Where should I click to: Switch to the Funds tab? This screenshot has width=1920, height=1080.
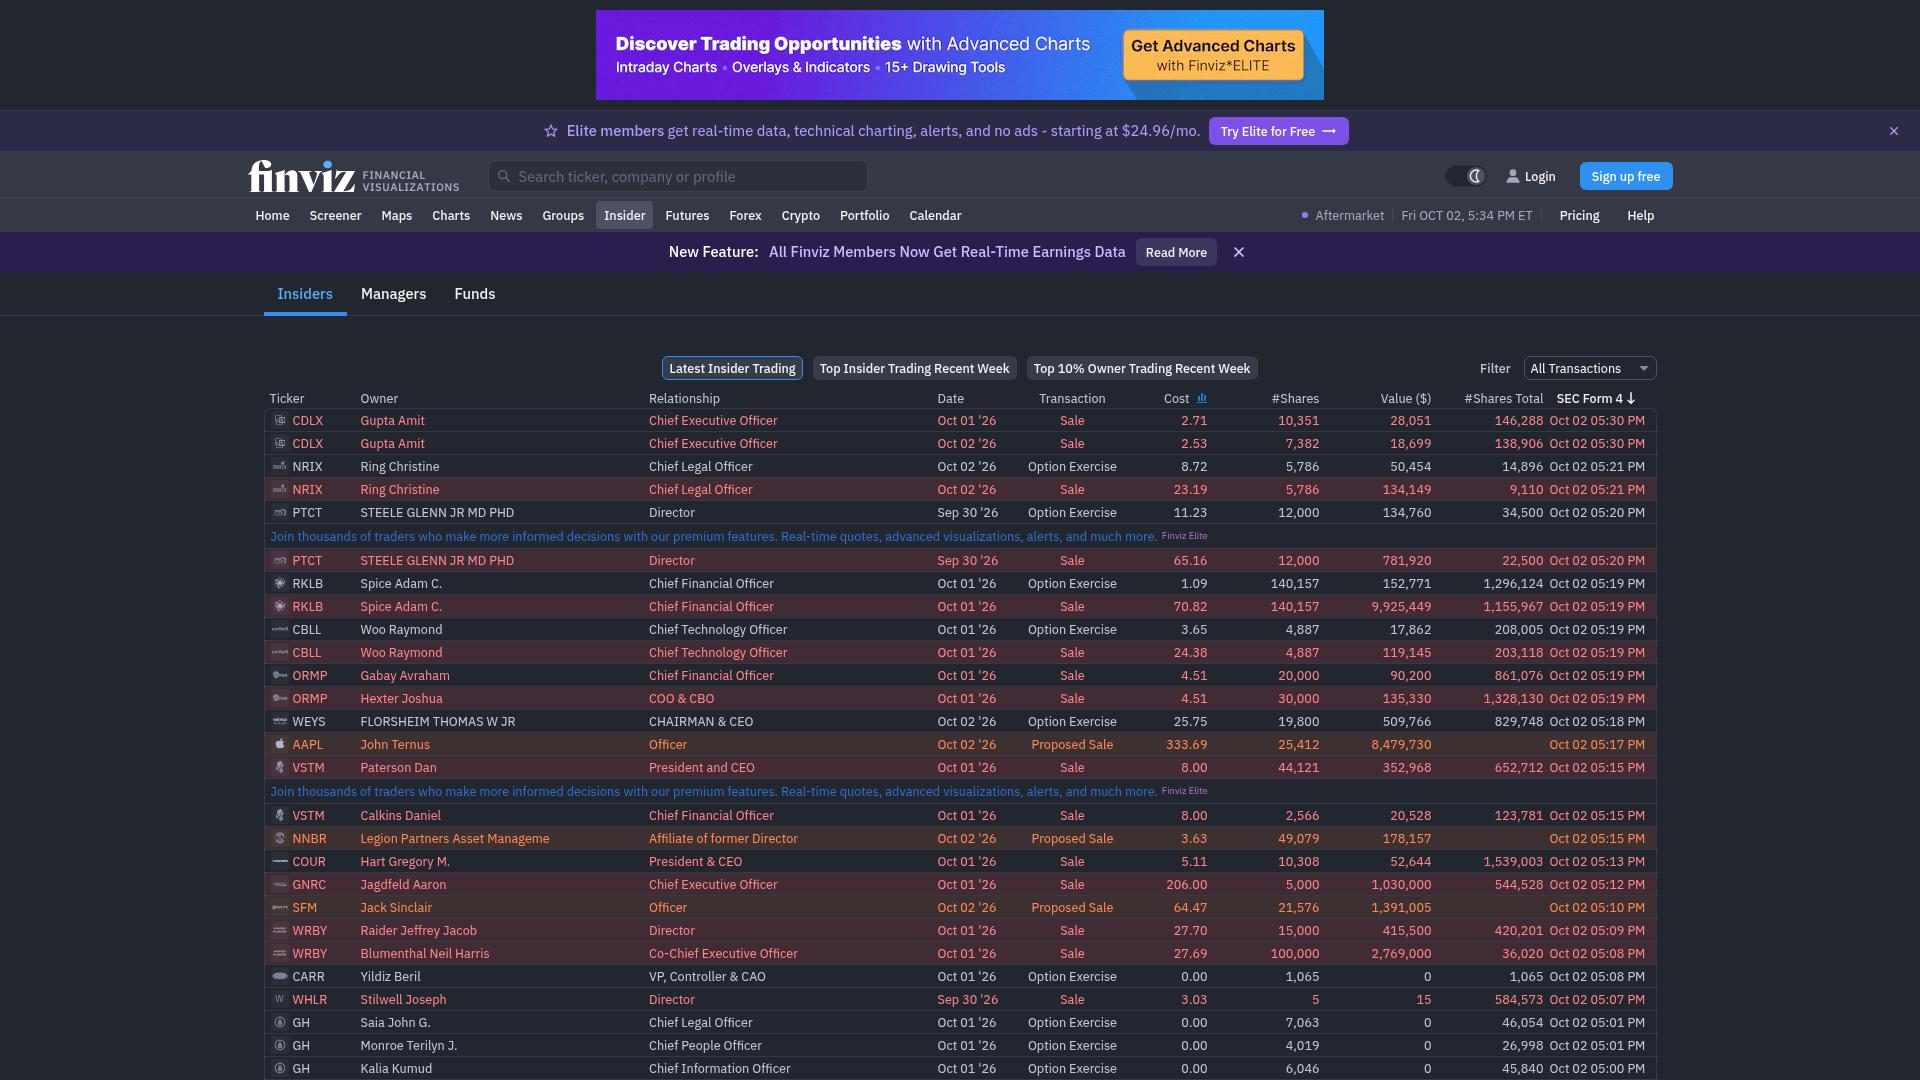pyautogui.click(x=474, y=293)
